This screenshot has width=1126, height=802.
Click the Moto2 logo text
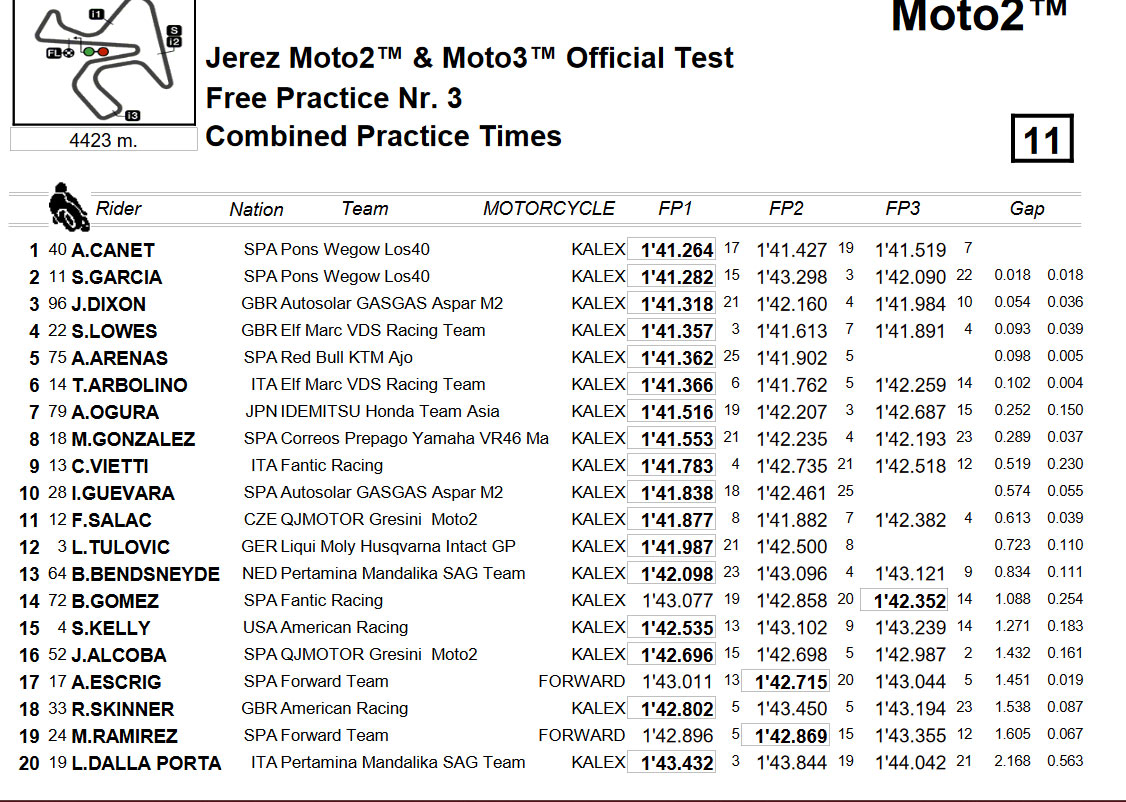[x=979, y=16]
